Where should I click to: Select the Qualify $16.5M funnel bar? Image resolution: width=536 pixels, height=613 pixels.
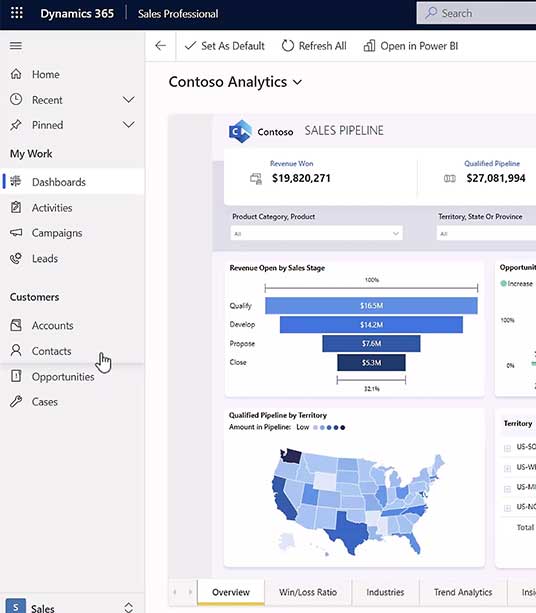pos(371,305)
